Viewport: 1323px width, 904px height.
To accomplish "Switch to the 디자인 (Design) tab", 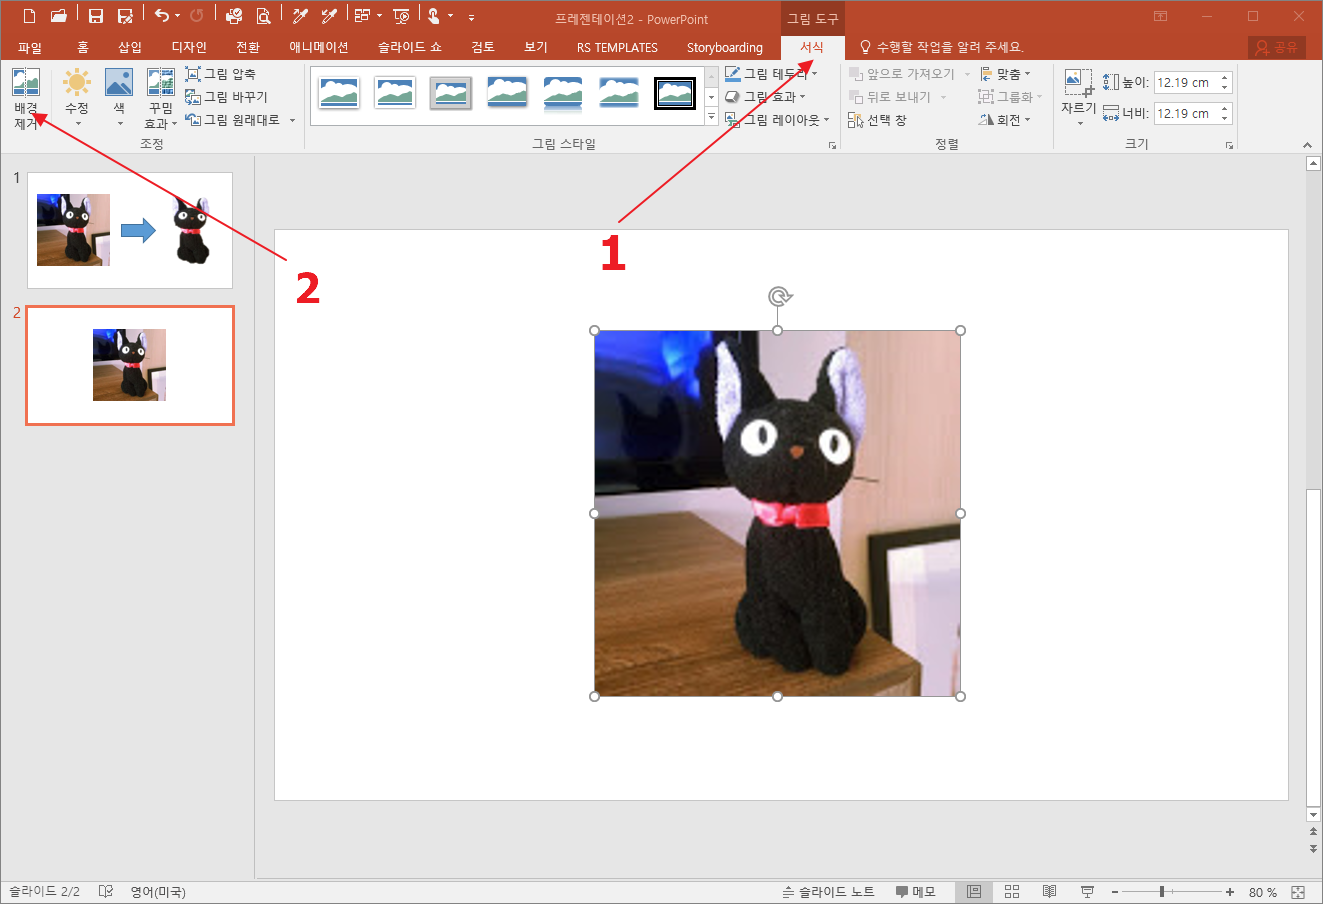I will tap(189, 47).
